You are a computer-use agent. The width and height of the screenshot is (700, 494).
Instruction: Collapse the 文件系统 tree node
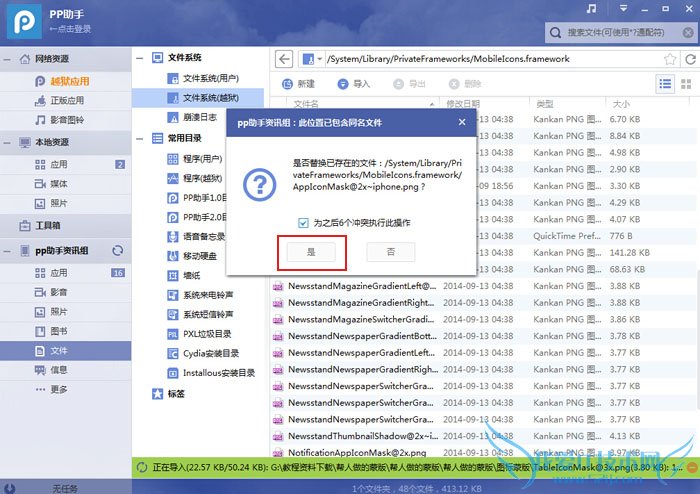click(140, 58)
